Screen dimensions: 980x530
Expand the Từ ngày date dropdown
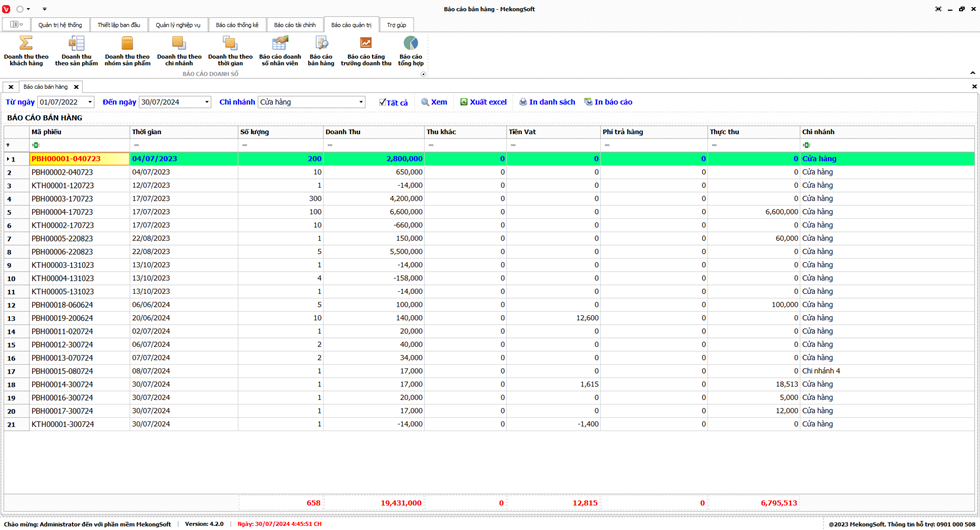(89, 102)
